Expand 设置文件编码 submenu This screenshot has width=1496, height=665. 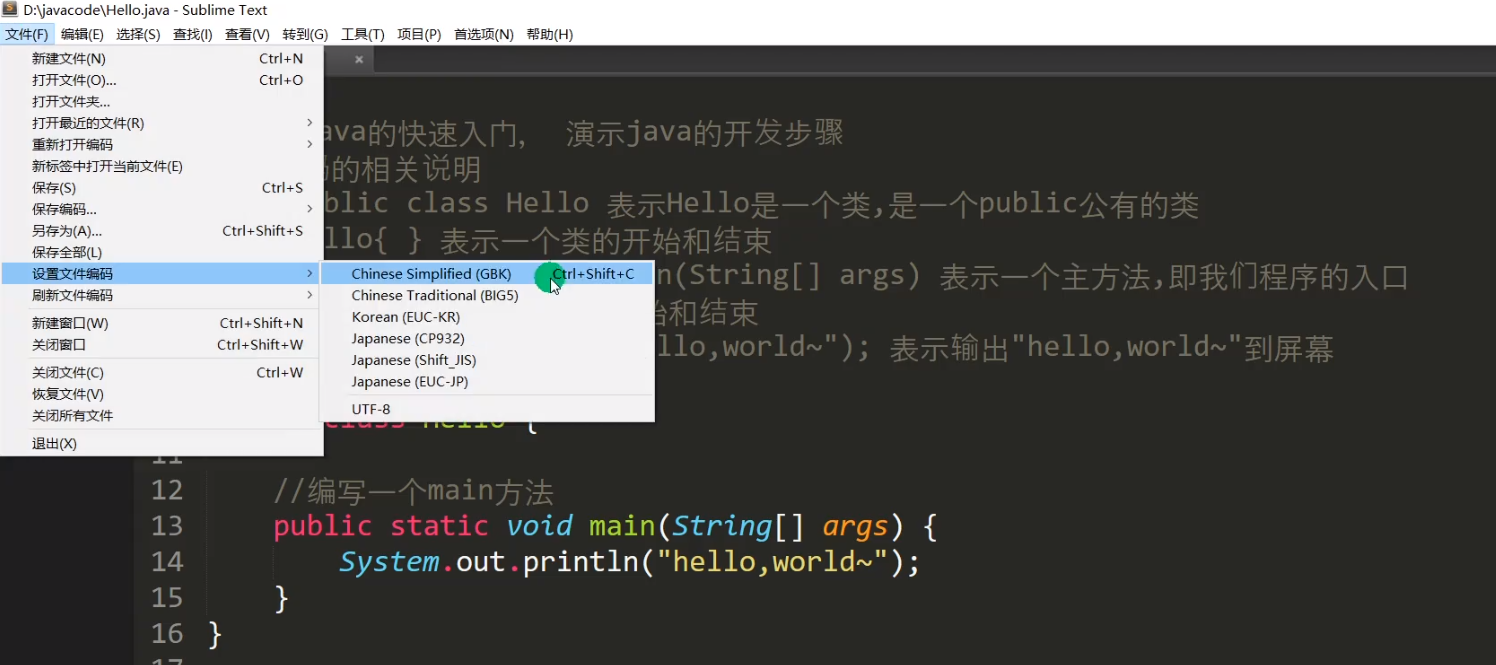tap(162, 274)
